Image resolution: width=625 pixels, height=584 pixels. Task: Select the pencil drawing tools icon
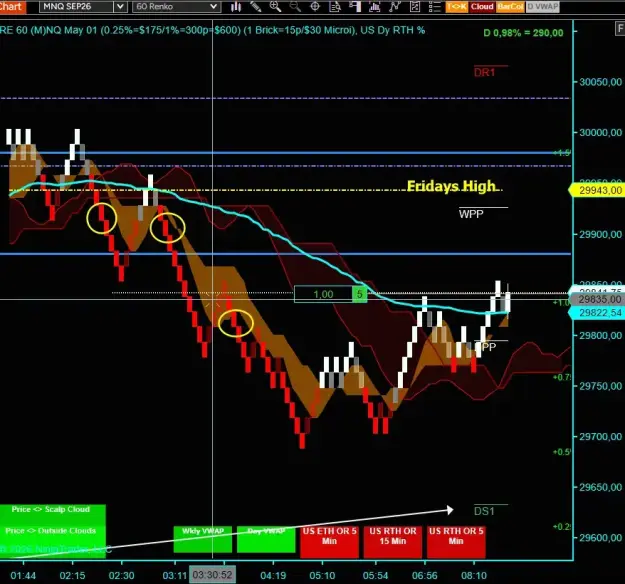(256, 6)
